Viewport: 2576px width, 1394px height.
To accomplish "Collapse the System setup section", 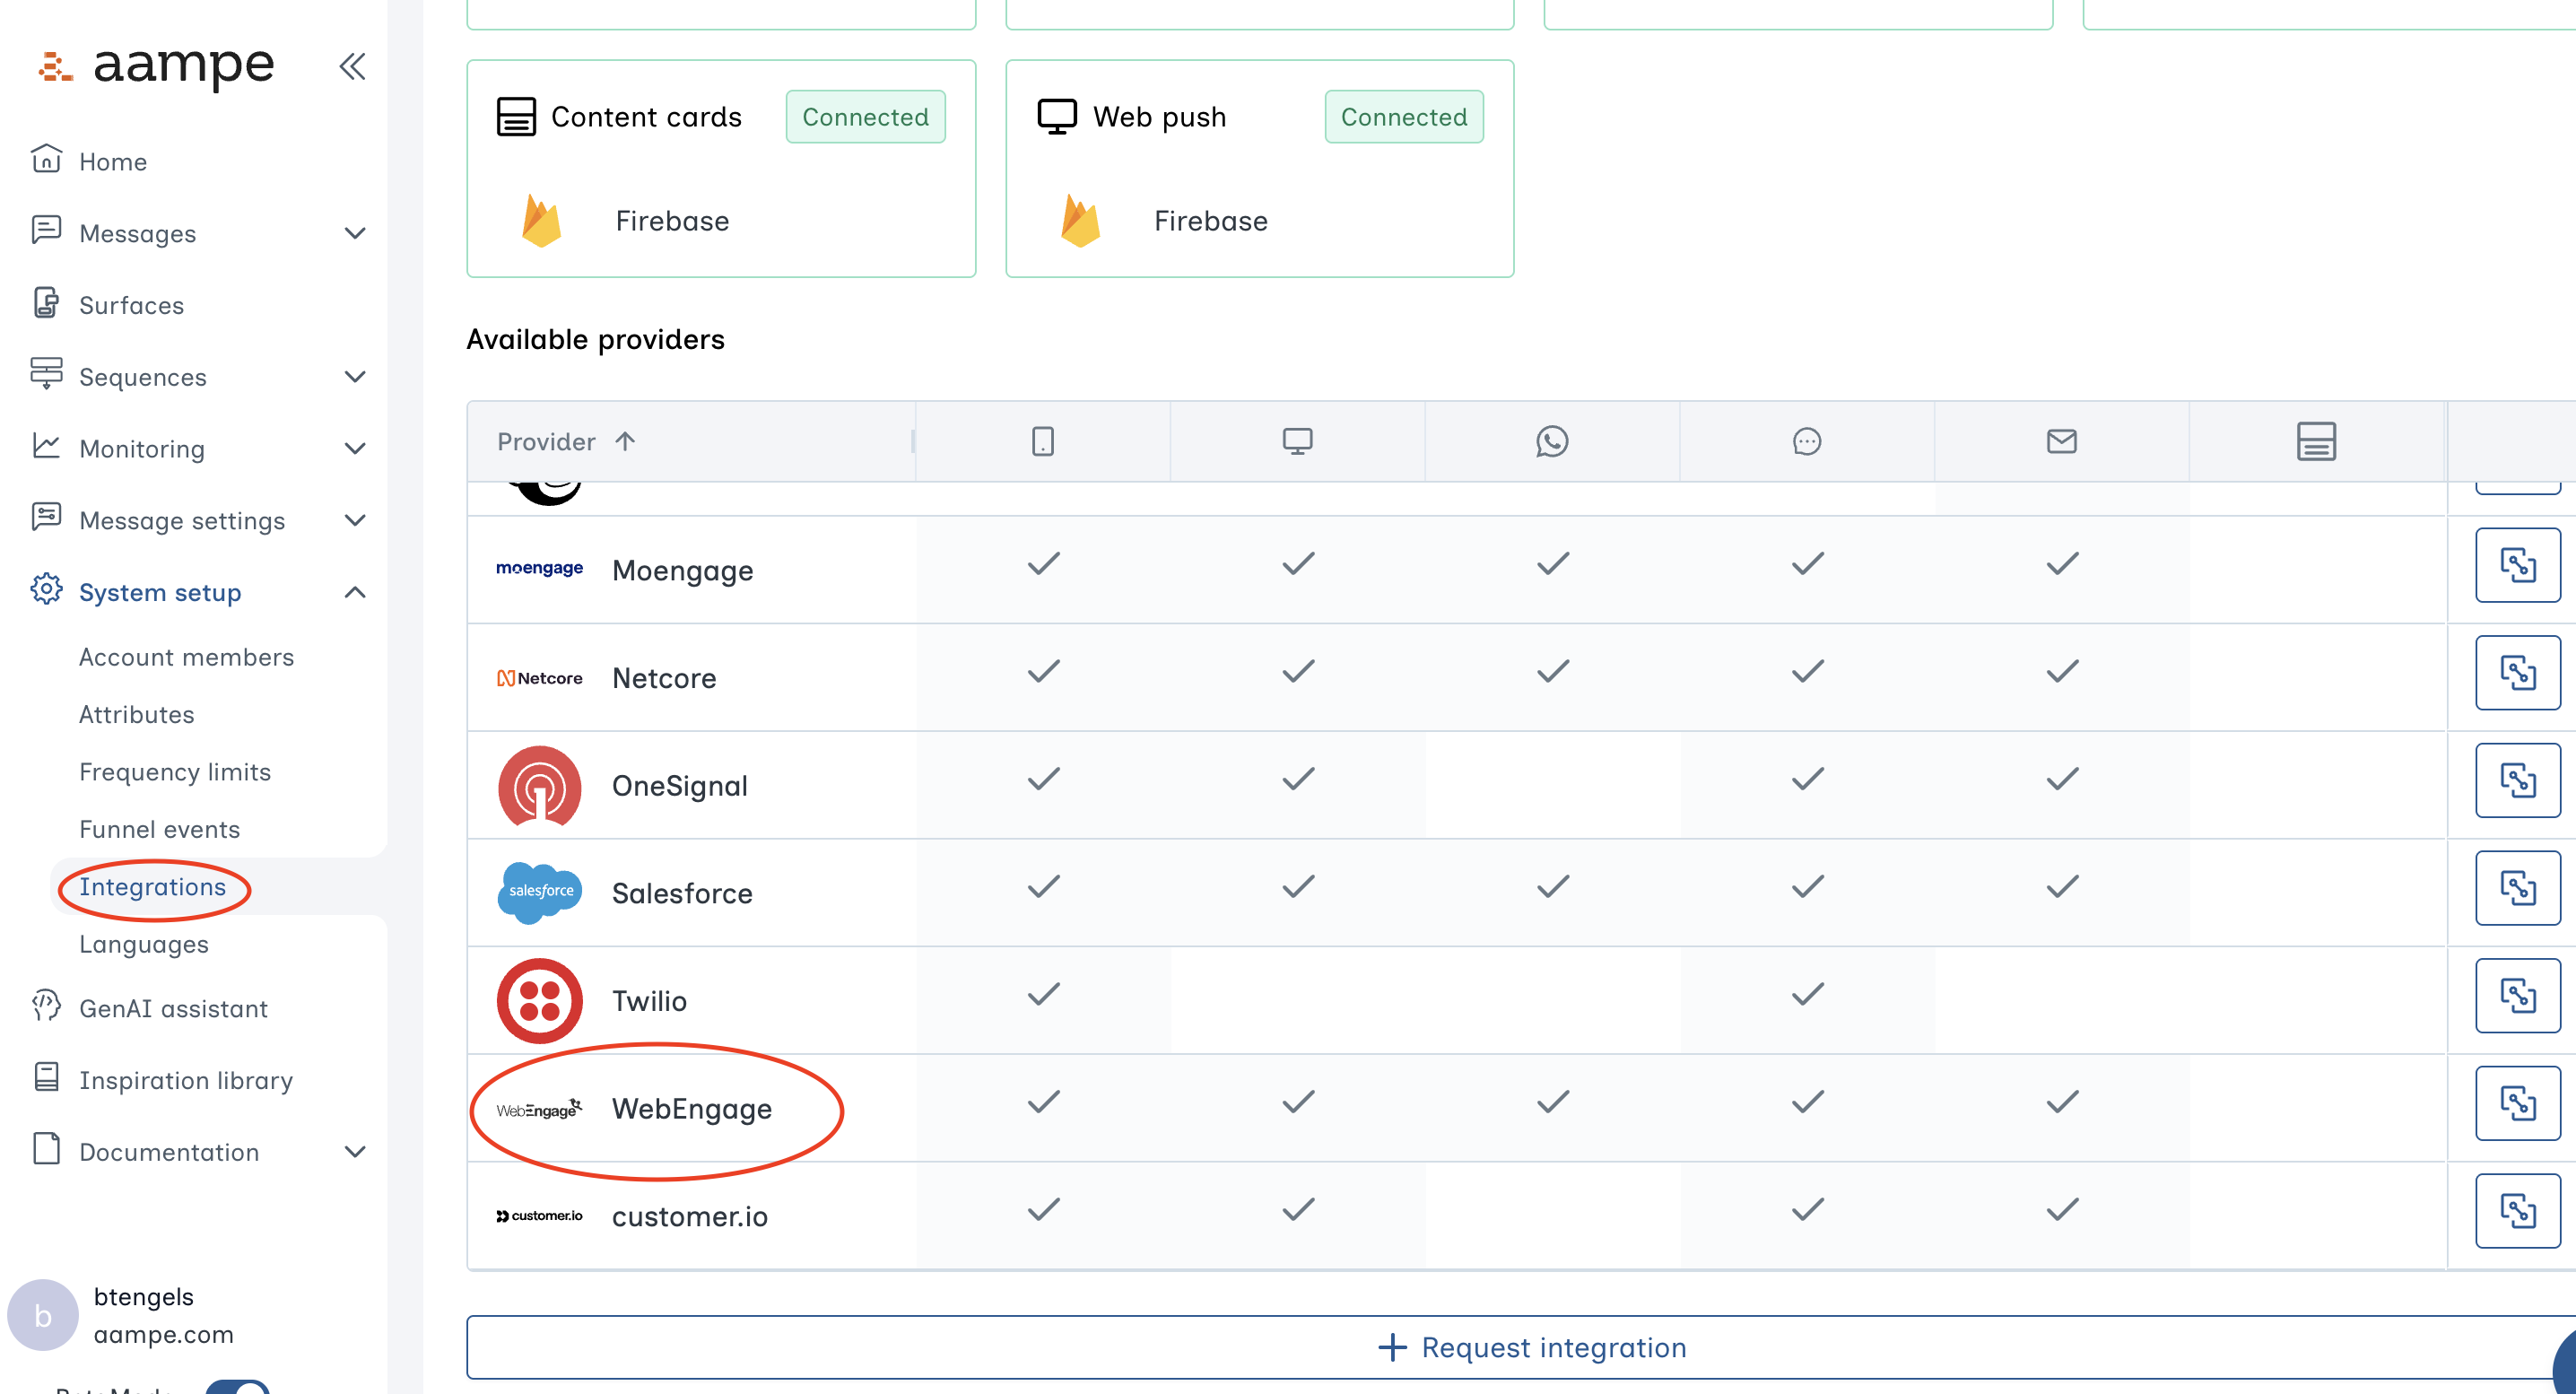I will click(354, 592).
